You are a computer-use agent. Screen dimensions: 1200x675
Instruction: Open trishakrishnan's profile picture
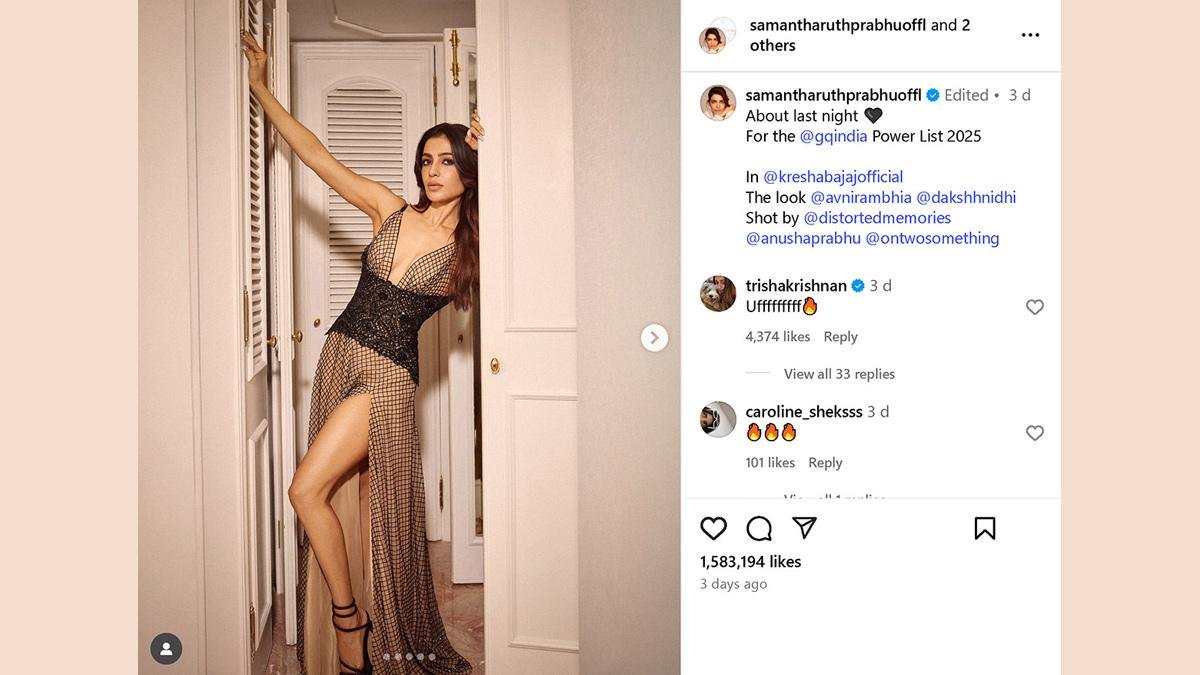(718, 294)
